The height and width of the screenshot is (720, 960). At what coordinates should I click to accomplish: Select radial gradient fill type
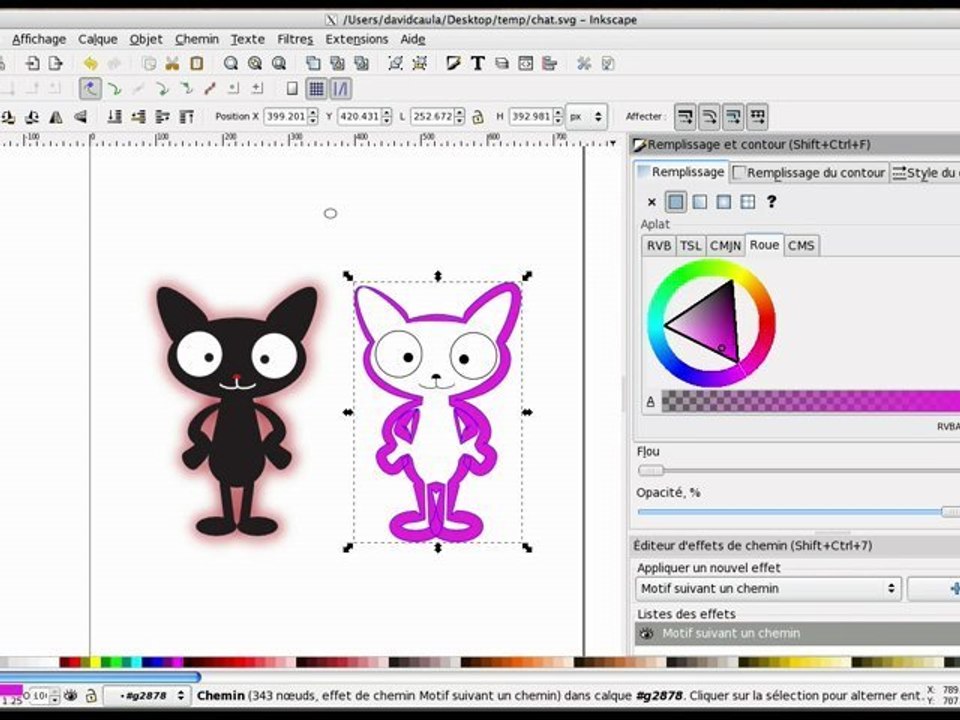click(x=724, y=201)
